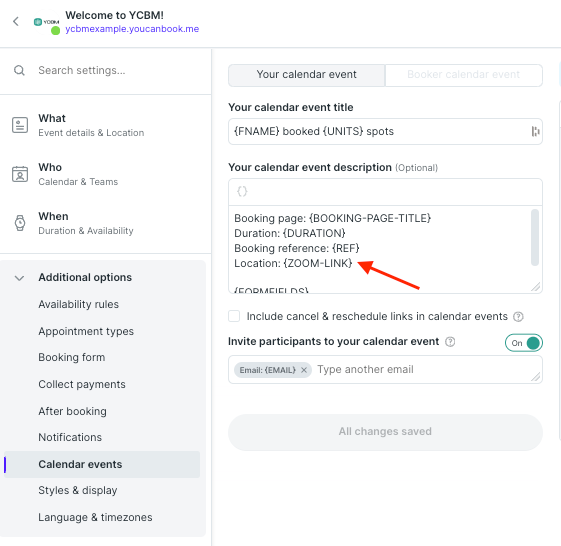This screenshot has height=546, width=561.
Task: Open help icon beside Invite participants
Action: (450, 342)
